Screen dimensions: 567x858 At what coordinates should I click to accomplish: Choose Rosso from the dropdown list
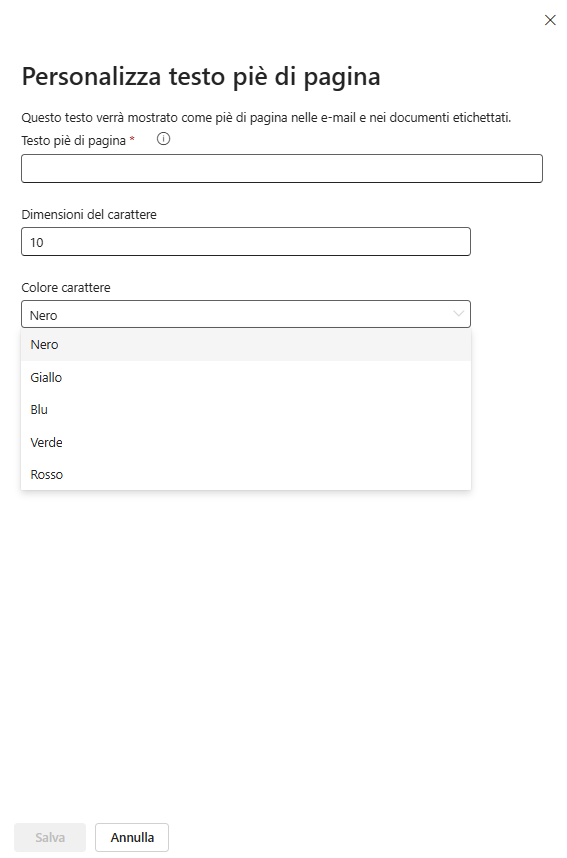point(246,474)
